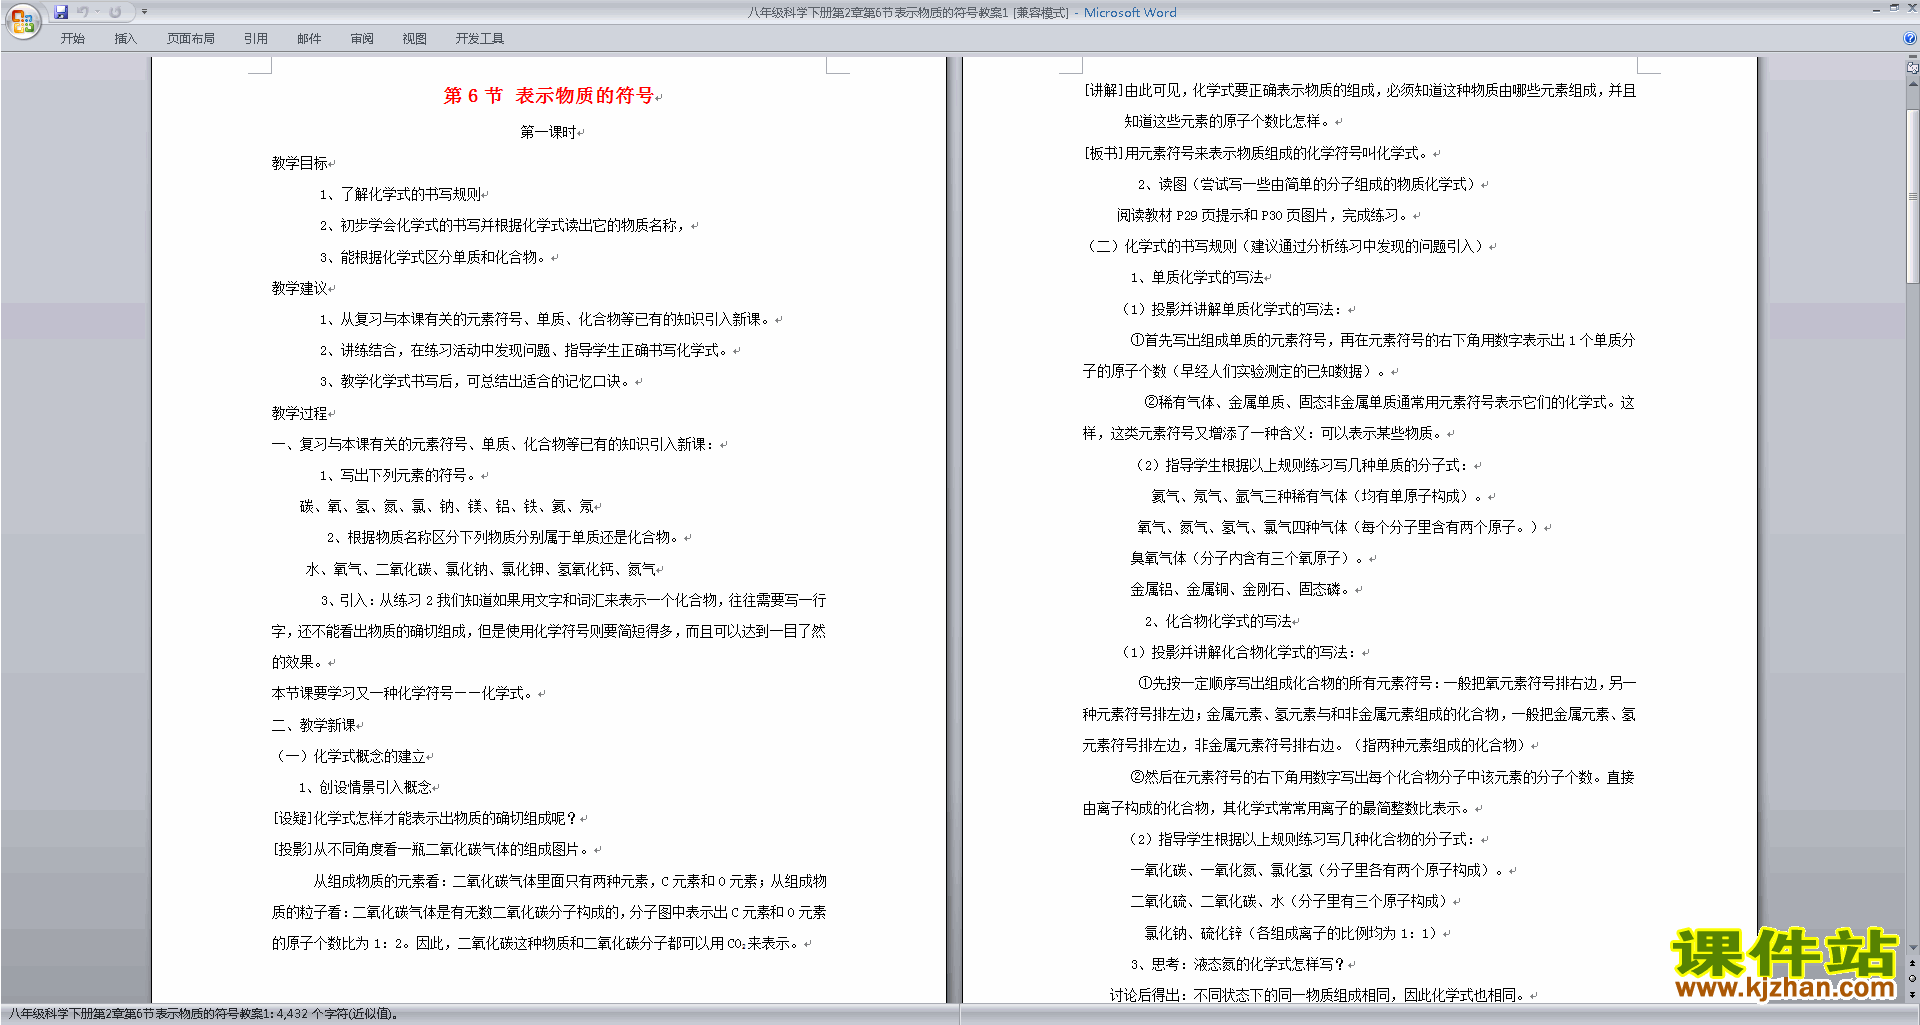Click the Previous Page double-arrow icon
Viewport: 1920px width, 1025px height.
pyautogui.click(x=1913, y=964)
